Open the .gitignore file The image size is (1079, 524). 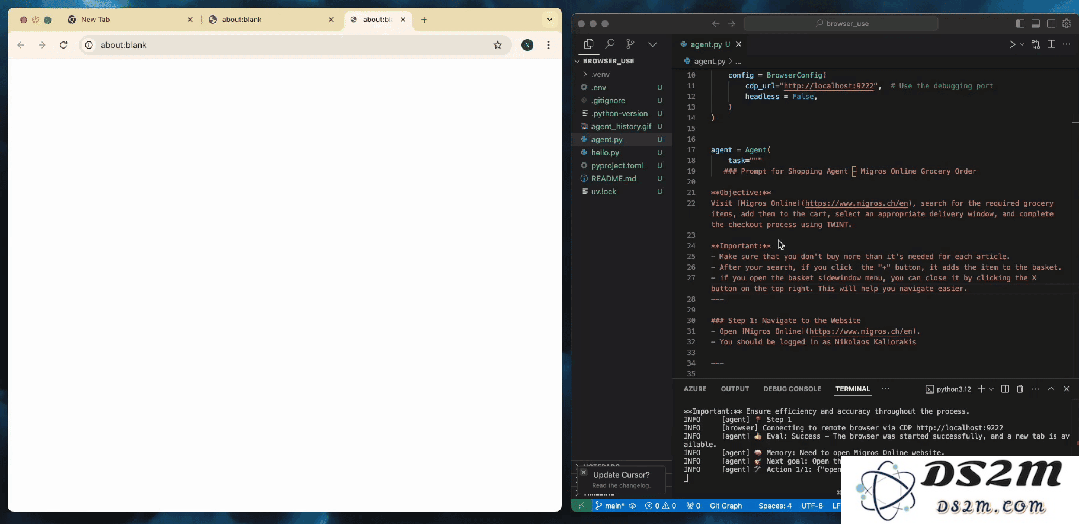pyautogui.click(x=621, y=101)
